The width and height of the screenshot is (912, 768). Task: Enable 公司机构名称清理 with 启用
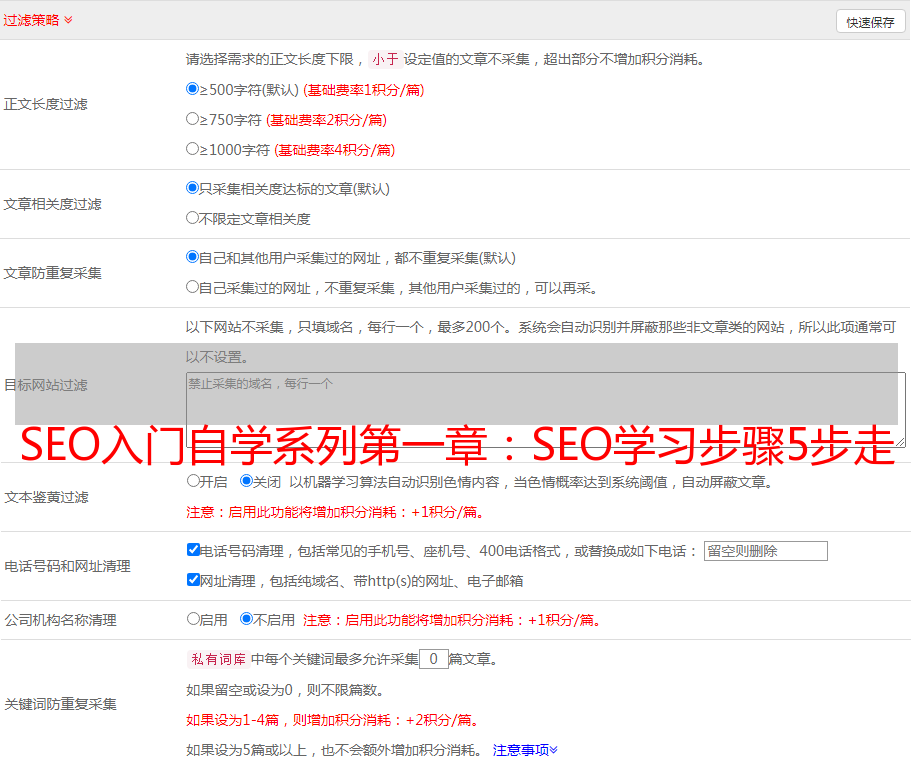pos(193,619)
